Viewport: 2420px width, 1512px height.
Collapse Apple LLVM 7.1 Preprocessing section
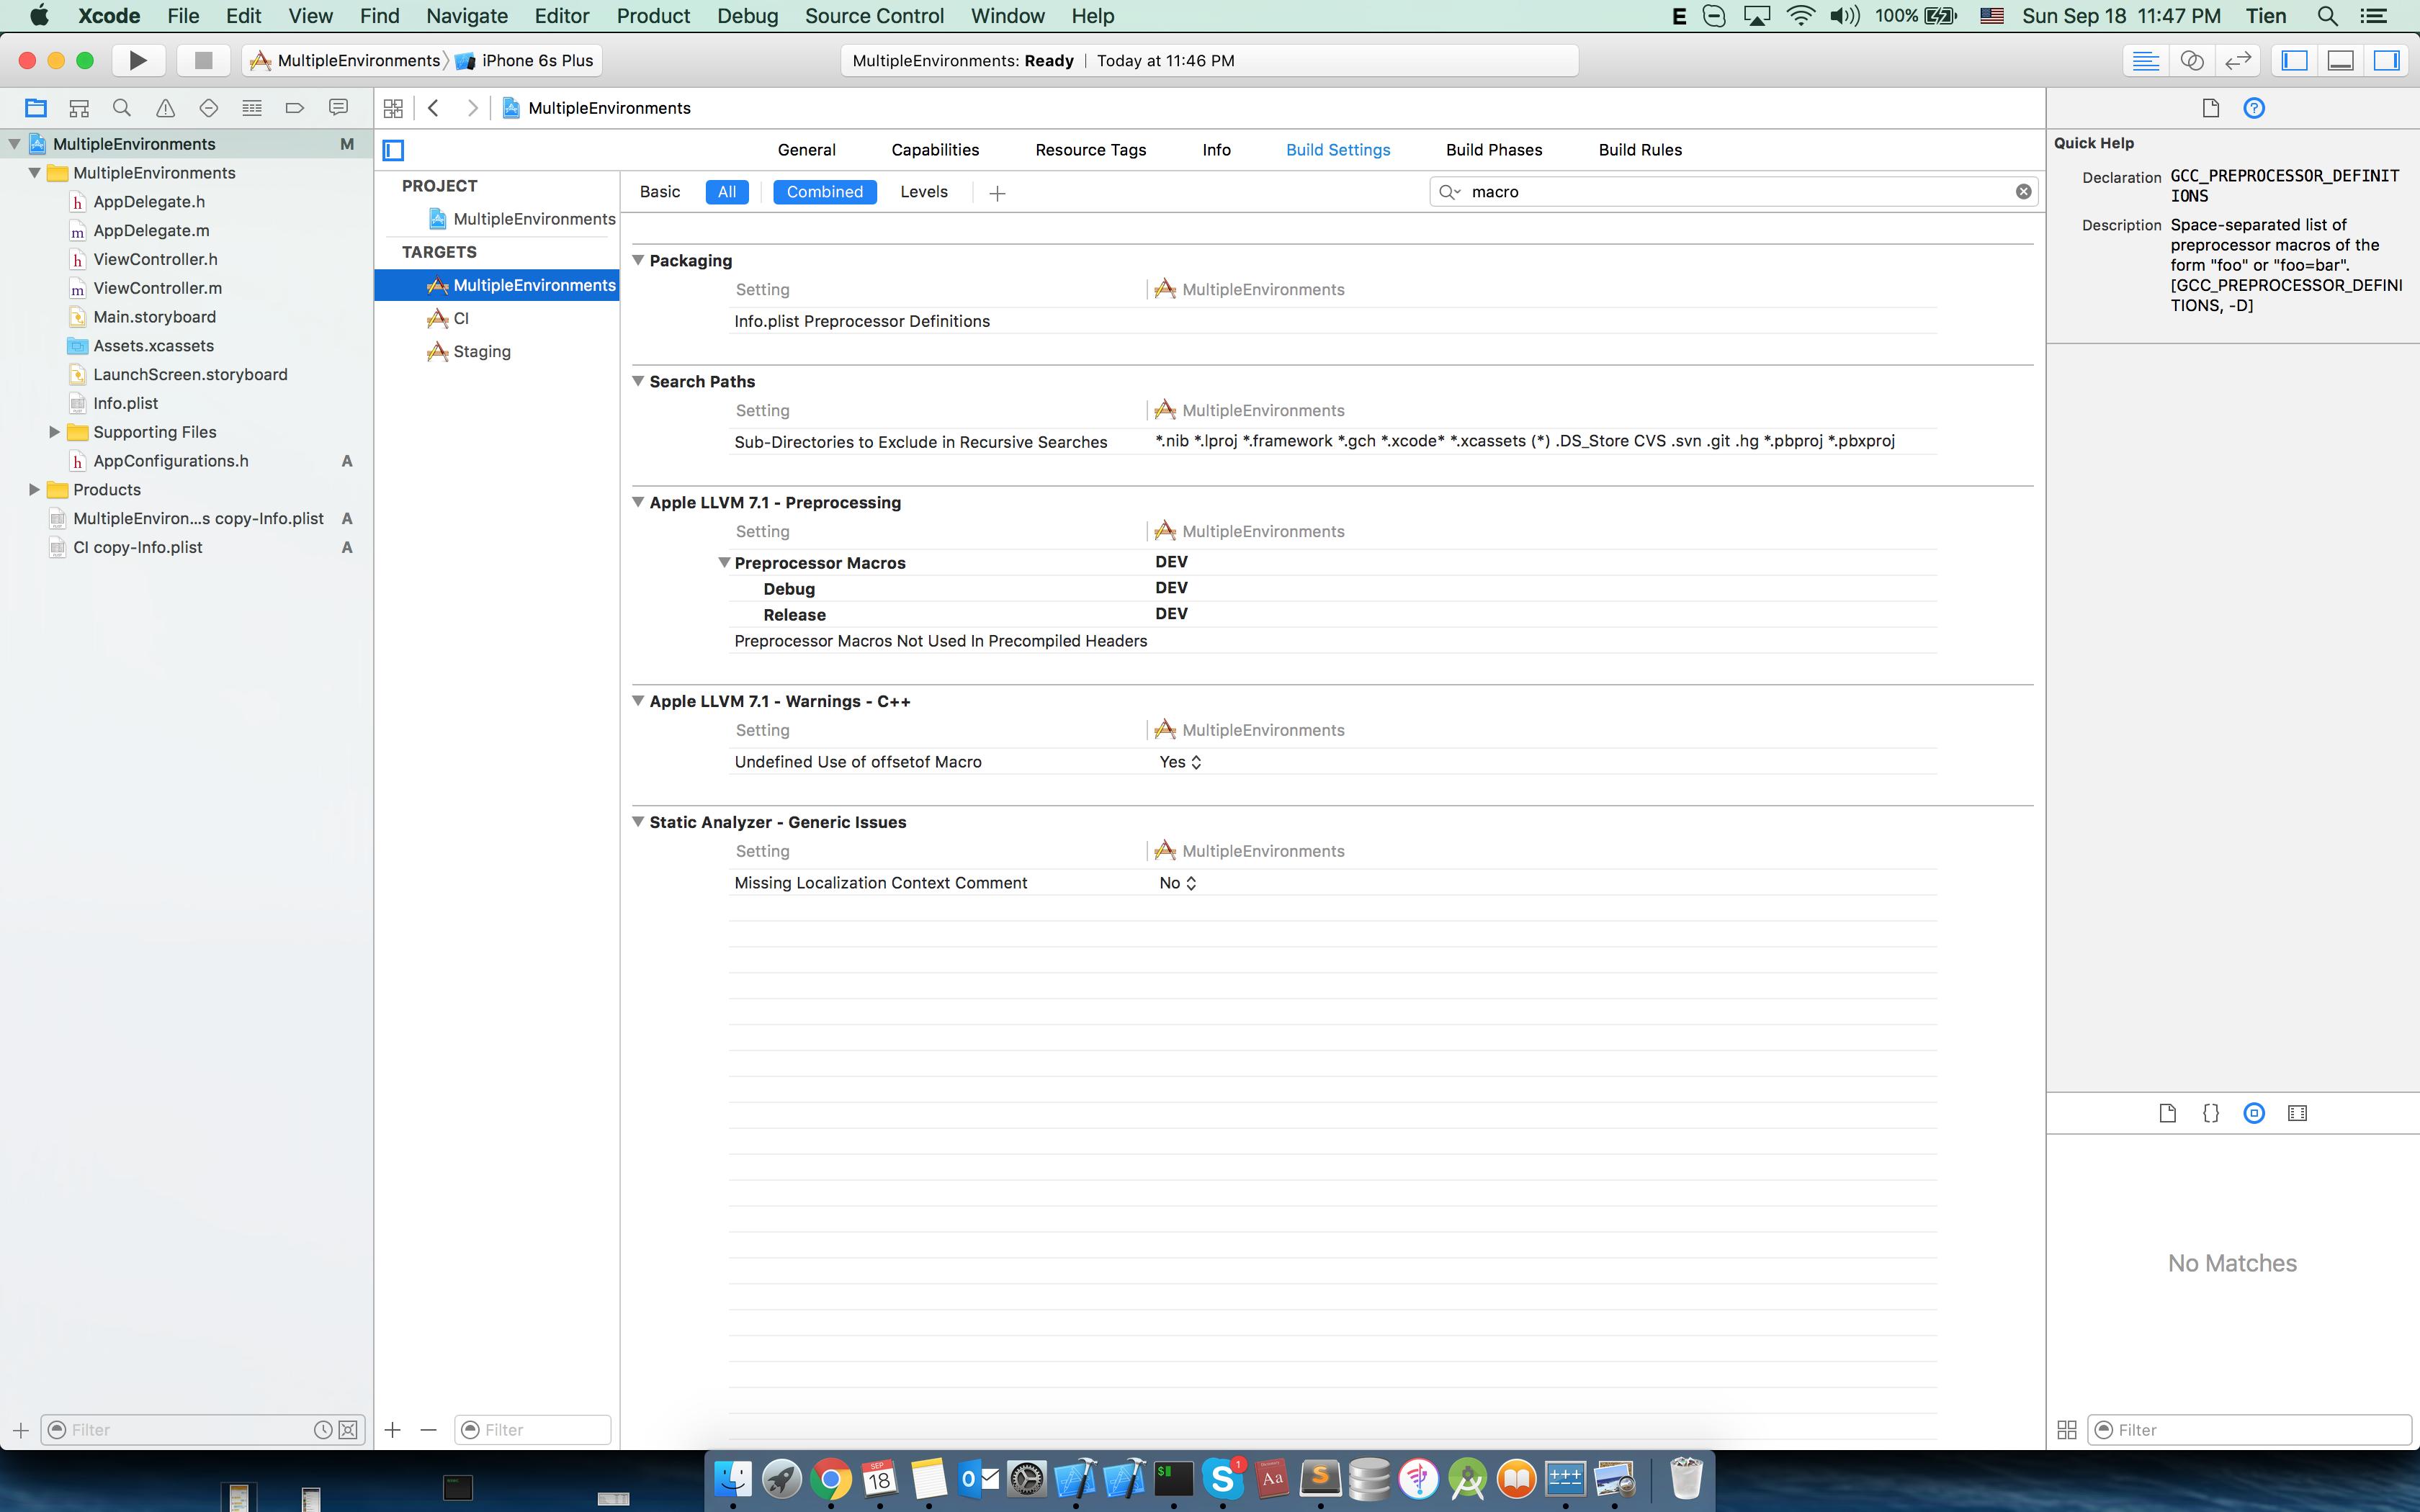click(638, 502)
